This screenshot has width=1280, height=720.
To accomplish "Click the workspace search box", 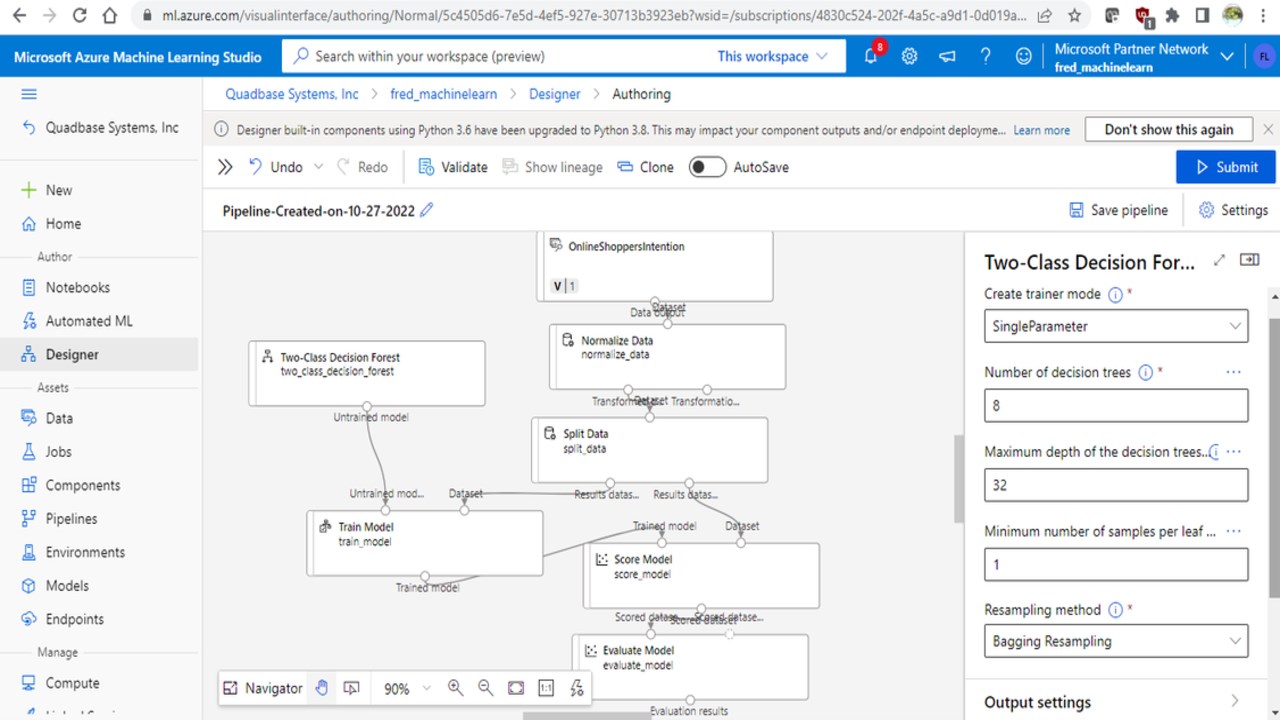I will pos(500,56).
